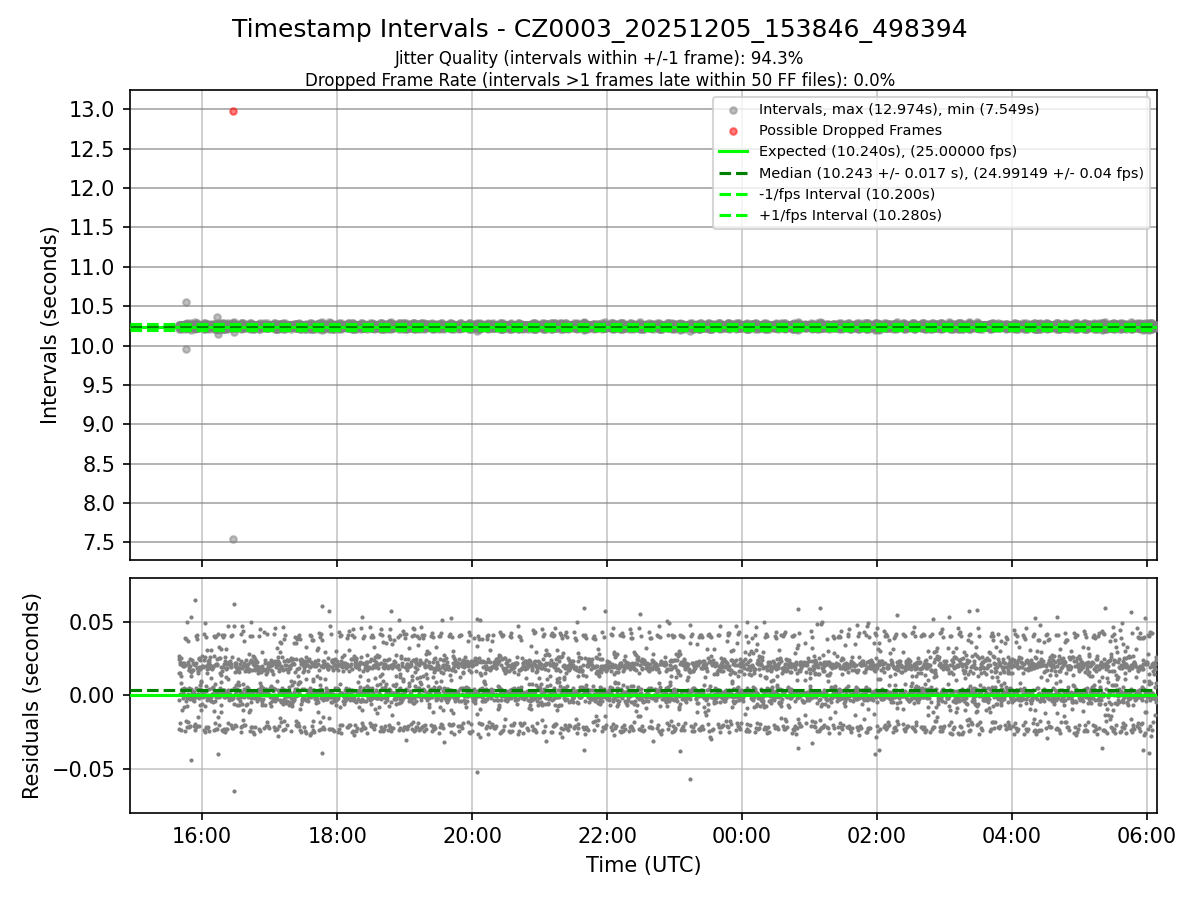Click legend entry '+1/fps Interval (10.280s)'
1200x900 pixels.
click(x=850, y=214)
